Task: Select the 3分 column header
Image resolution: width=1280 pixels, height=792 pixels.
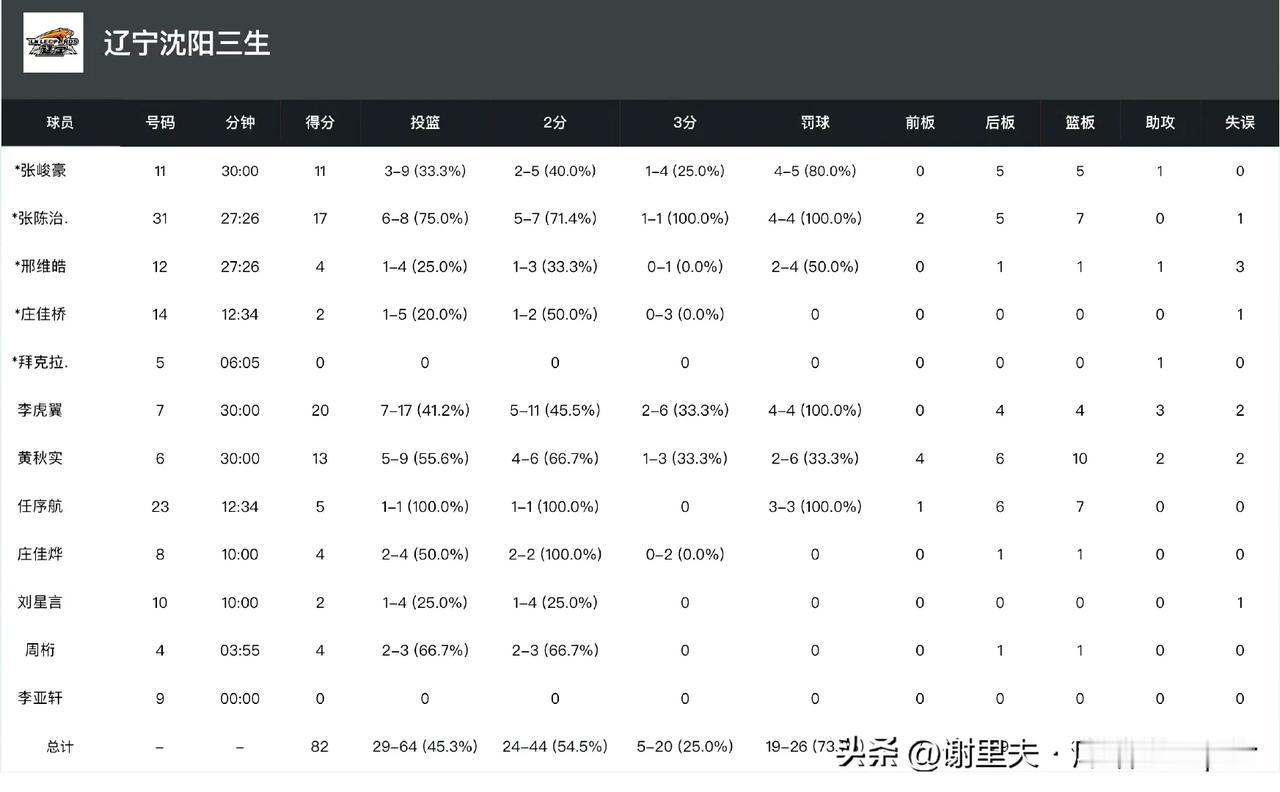Action: point(685,122)
